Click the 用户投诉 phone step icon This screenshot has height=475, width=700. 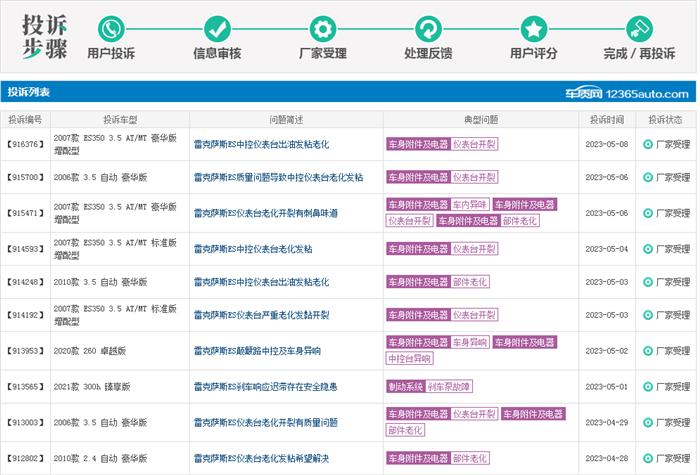point(111,29)
